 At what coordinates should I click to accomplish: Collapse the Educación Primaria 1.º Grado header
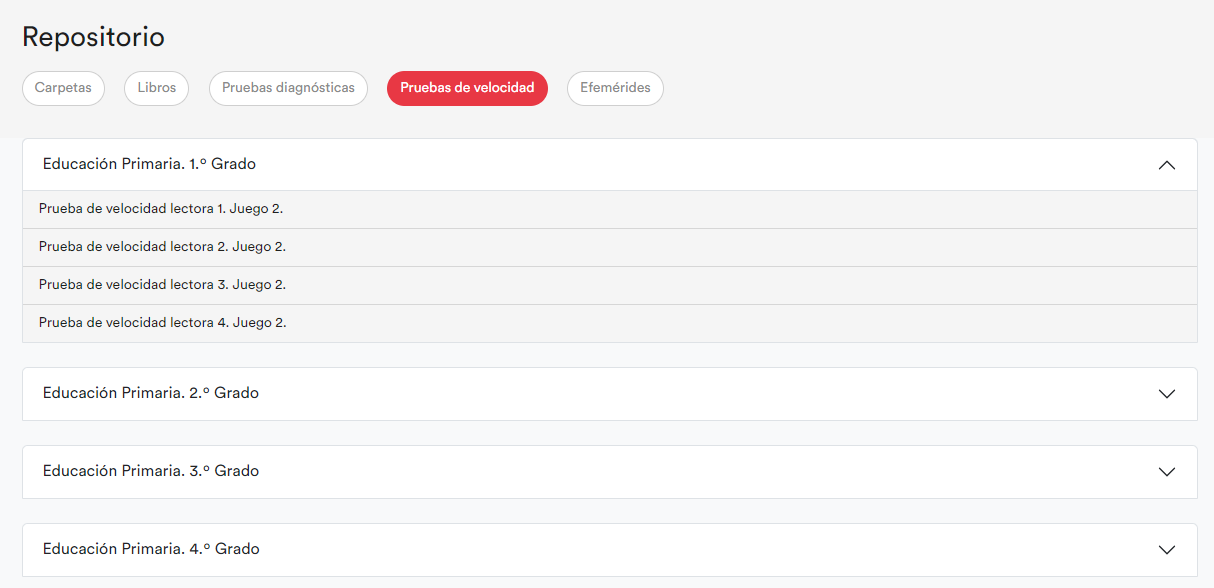pyautogui.click(x=149, y=164)
